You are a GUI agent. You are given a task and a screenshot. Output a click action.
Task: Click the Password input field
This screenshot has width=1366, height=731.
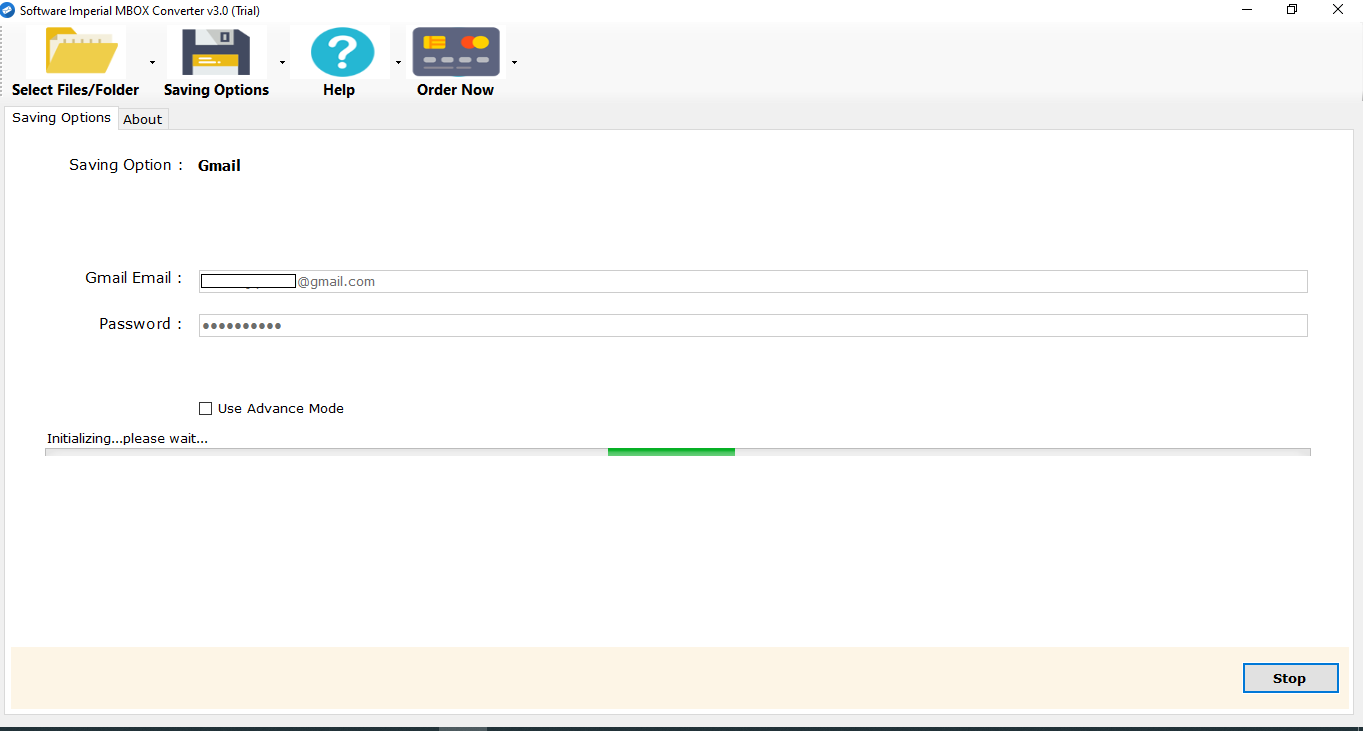pos(753,325)
